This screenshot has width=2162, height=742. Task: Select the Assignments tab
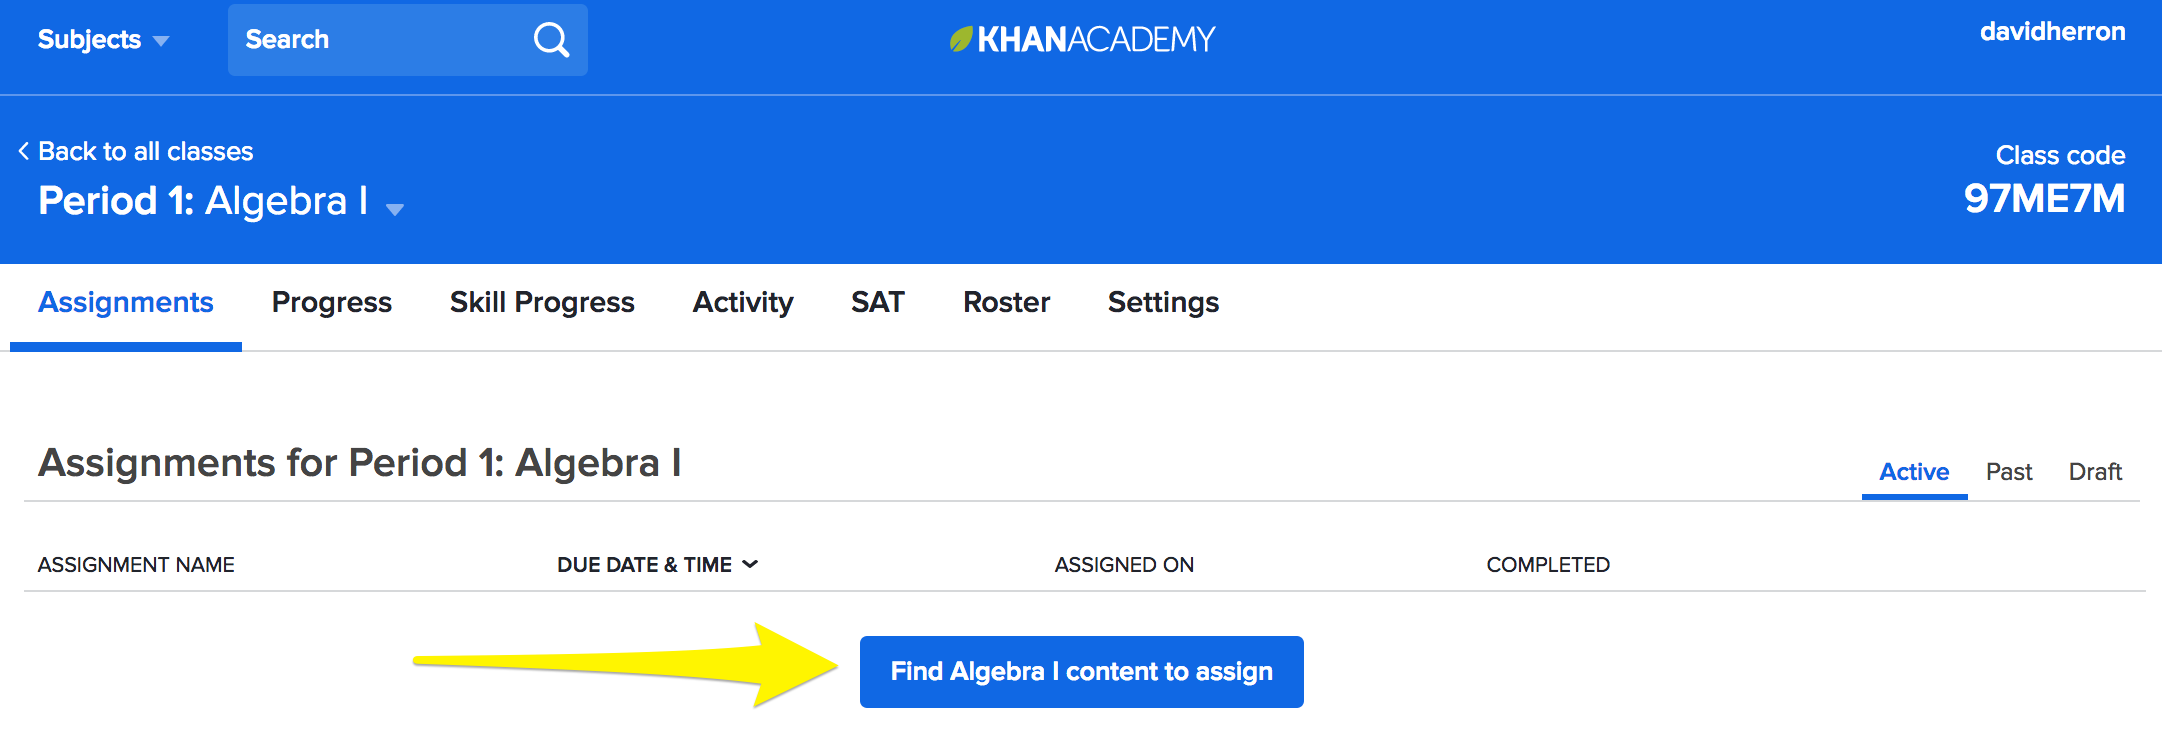point(126,302)
